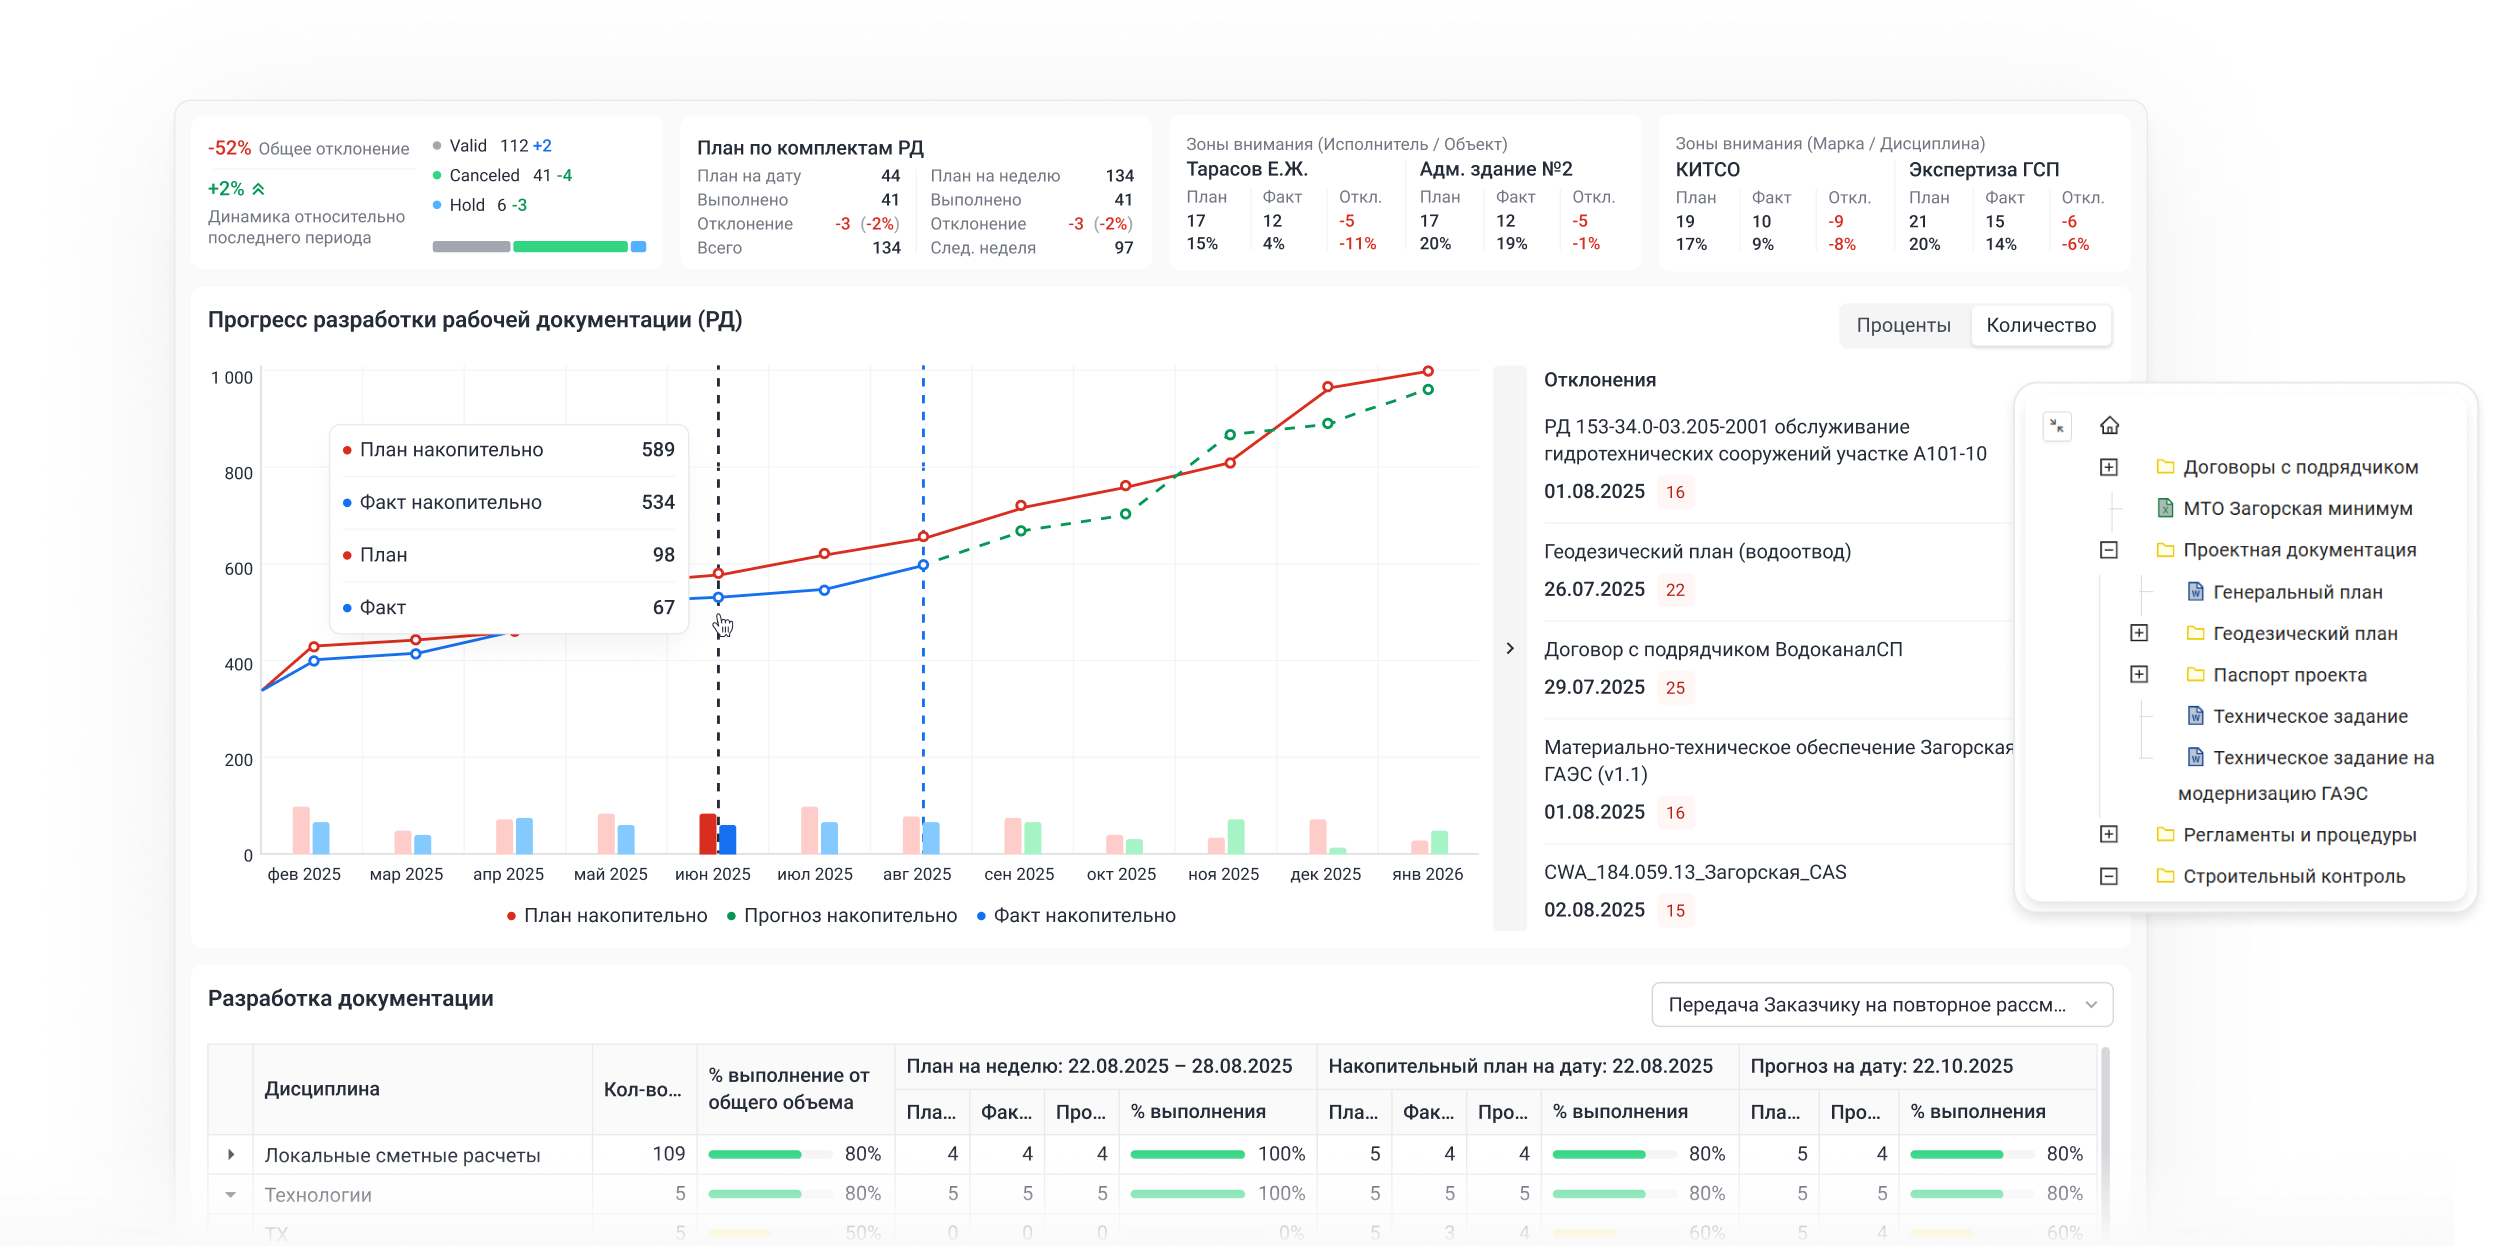Click the collapse panel arrows icon
2493x1246 pixels.
[x=2056, y=426]
